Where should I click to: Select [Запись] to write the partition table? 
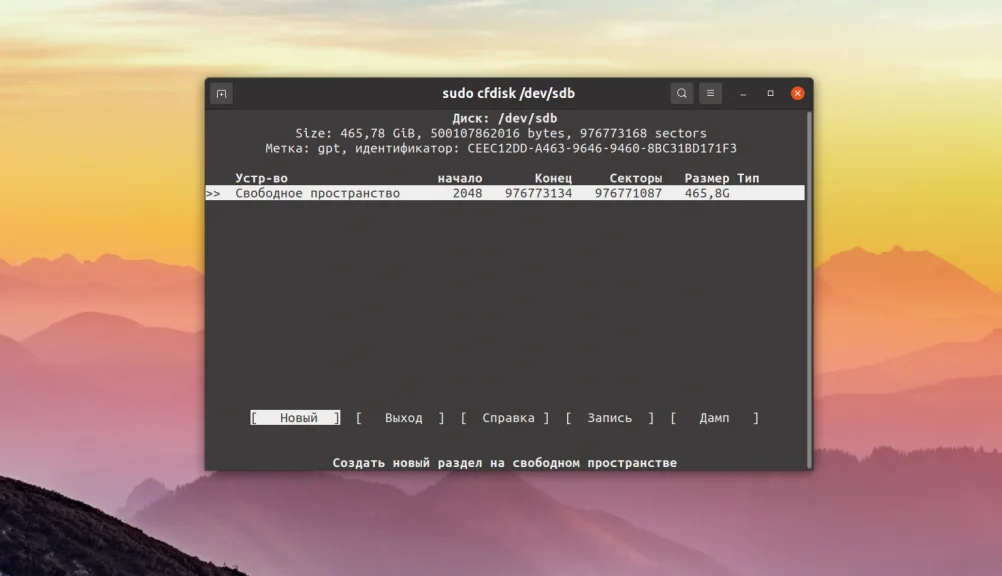point(608,417)
